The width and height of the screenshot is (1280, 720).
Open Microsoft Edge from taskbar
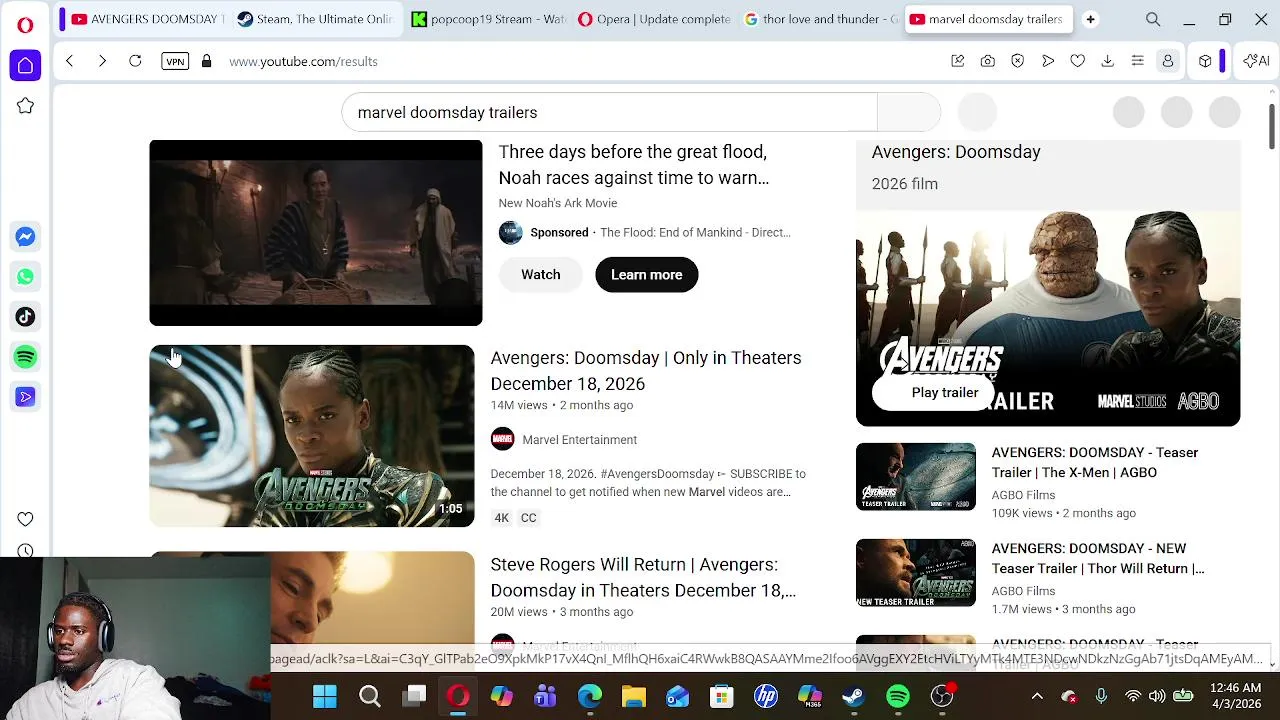pyautogui.click(x=590, y=696)
